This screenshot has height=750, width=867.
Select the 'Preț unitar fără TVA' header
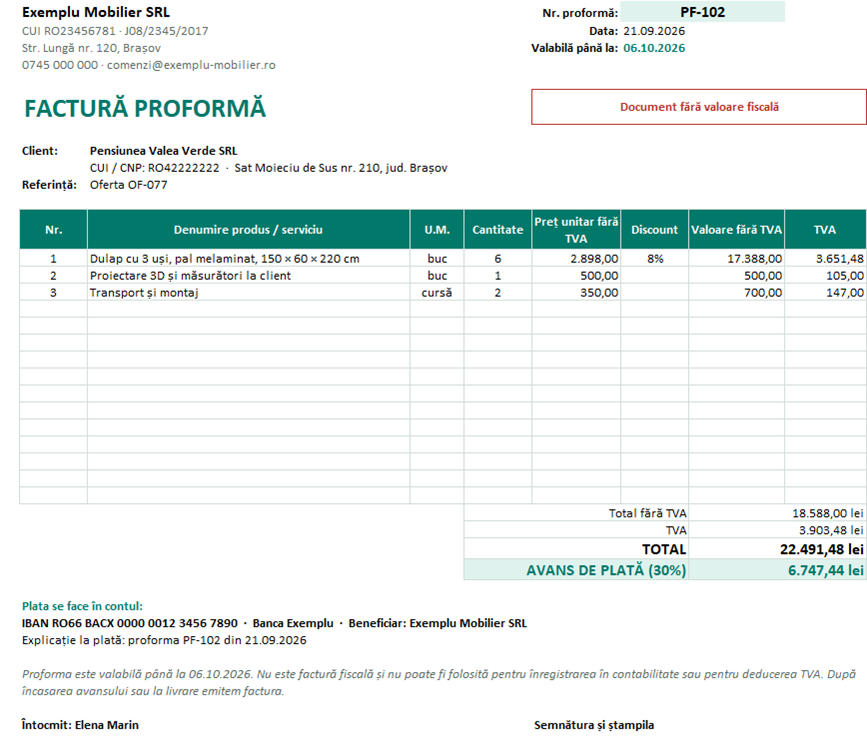576,230
